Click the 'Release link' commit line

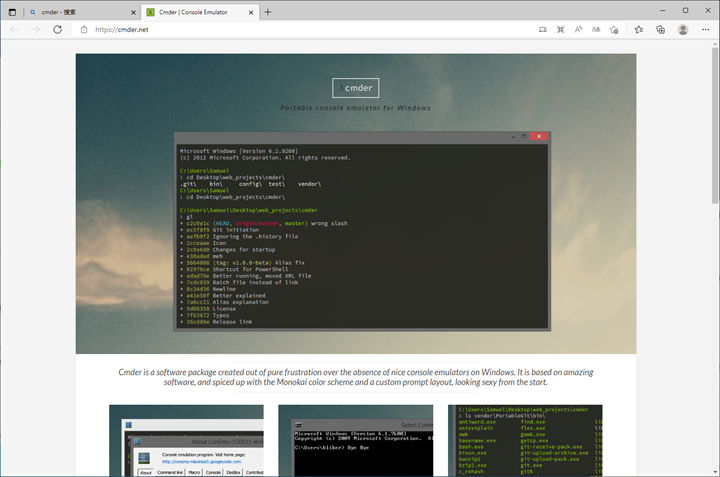click(216, 322)
